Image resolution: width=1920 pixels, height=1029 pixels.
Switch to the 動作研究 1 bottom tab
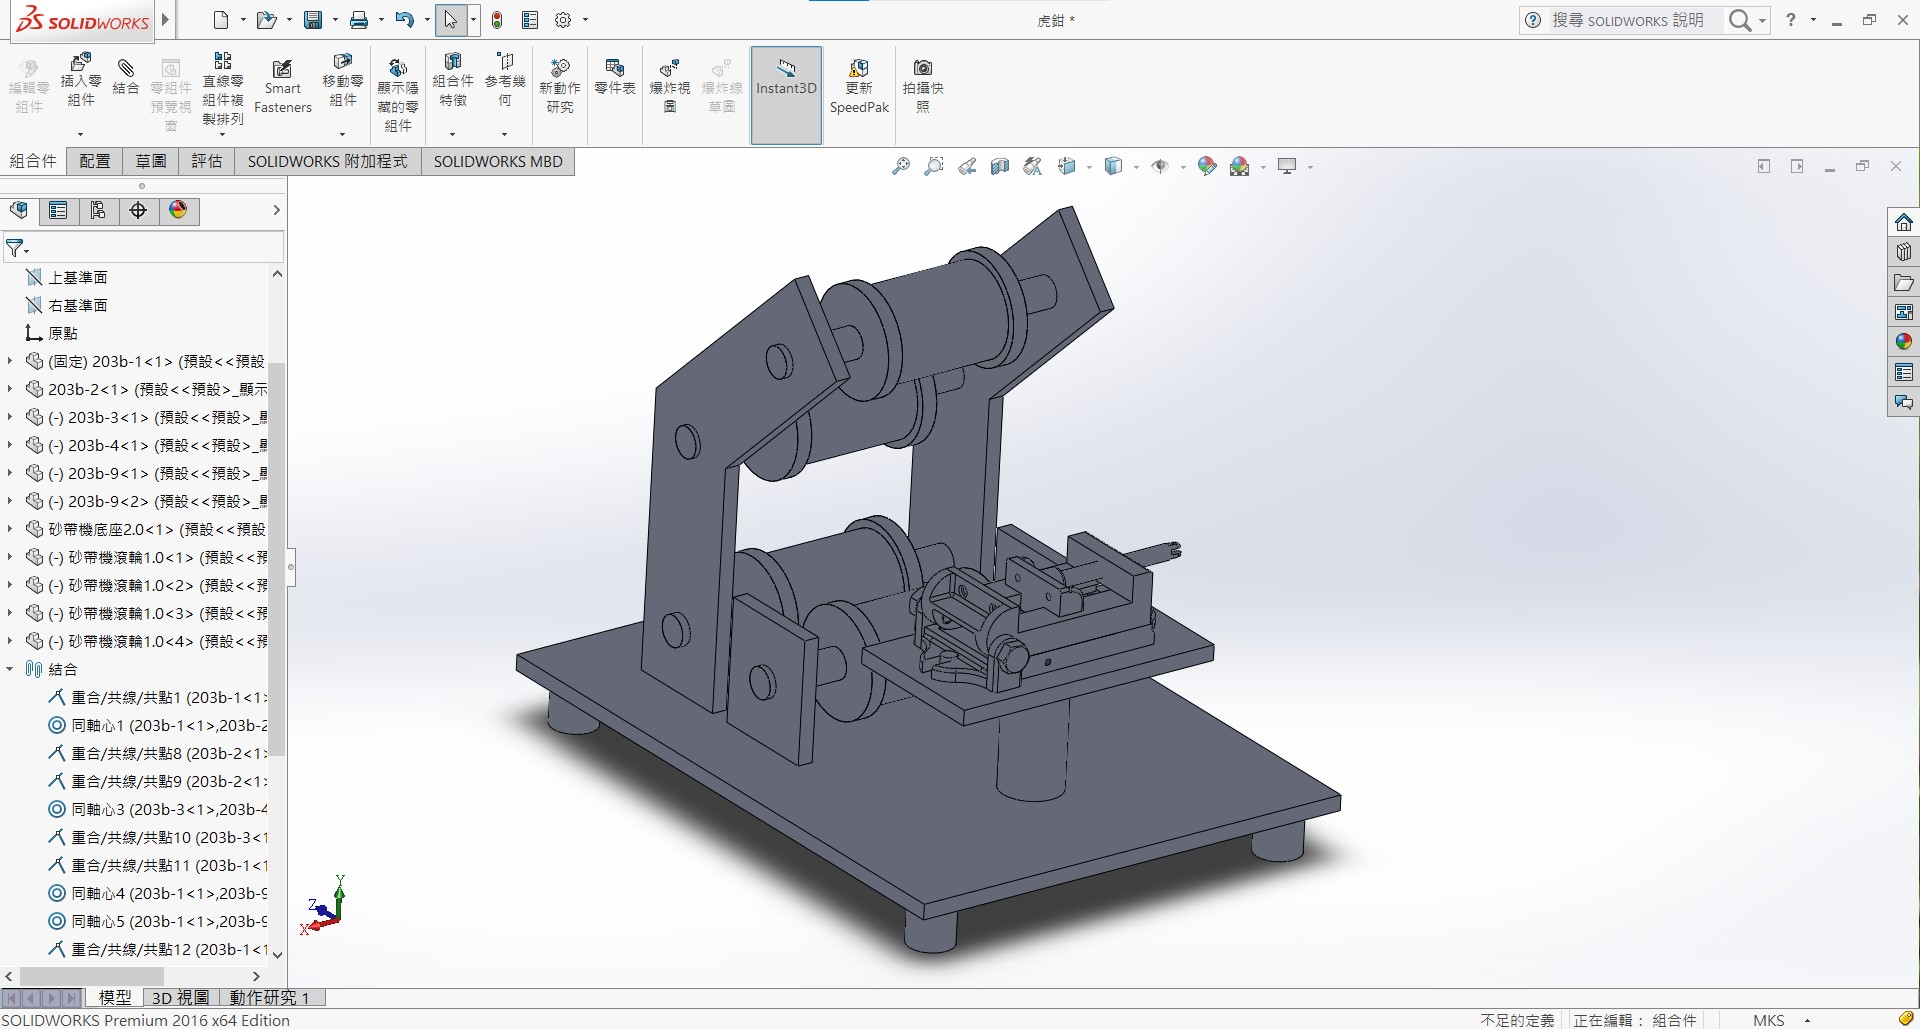click(269, 997)
